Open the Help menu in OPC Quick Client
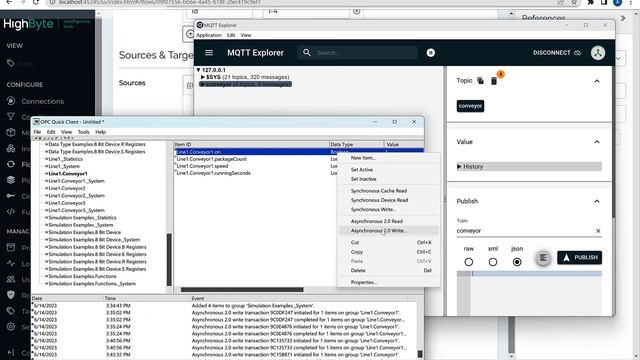Image resolution: width=640 pixels, height=360 pixels. (100, 132)
